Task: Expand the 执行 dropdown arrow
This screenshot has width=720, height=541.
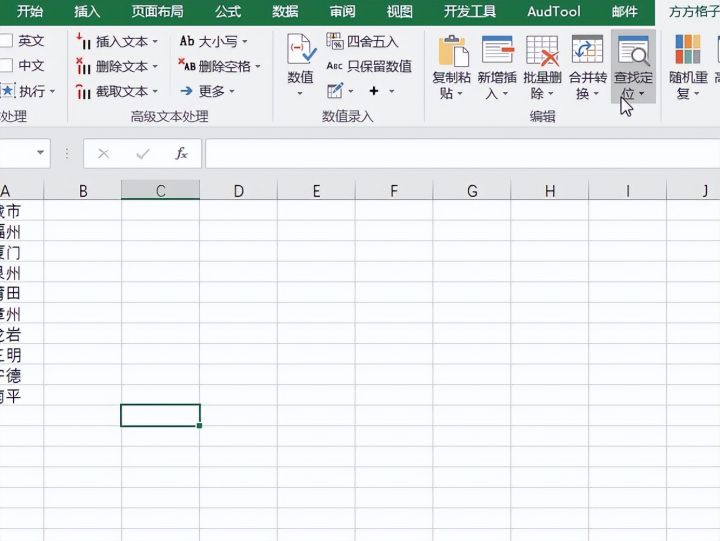Action: [52, 91]
